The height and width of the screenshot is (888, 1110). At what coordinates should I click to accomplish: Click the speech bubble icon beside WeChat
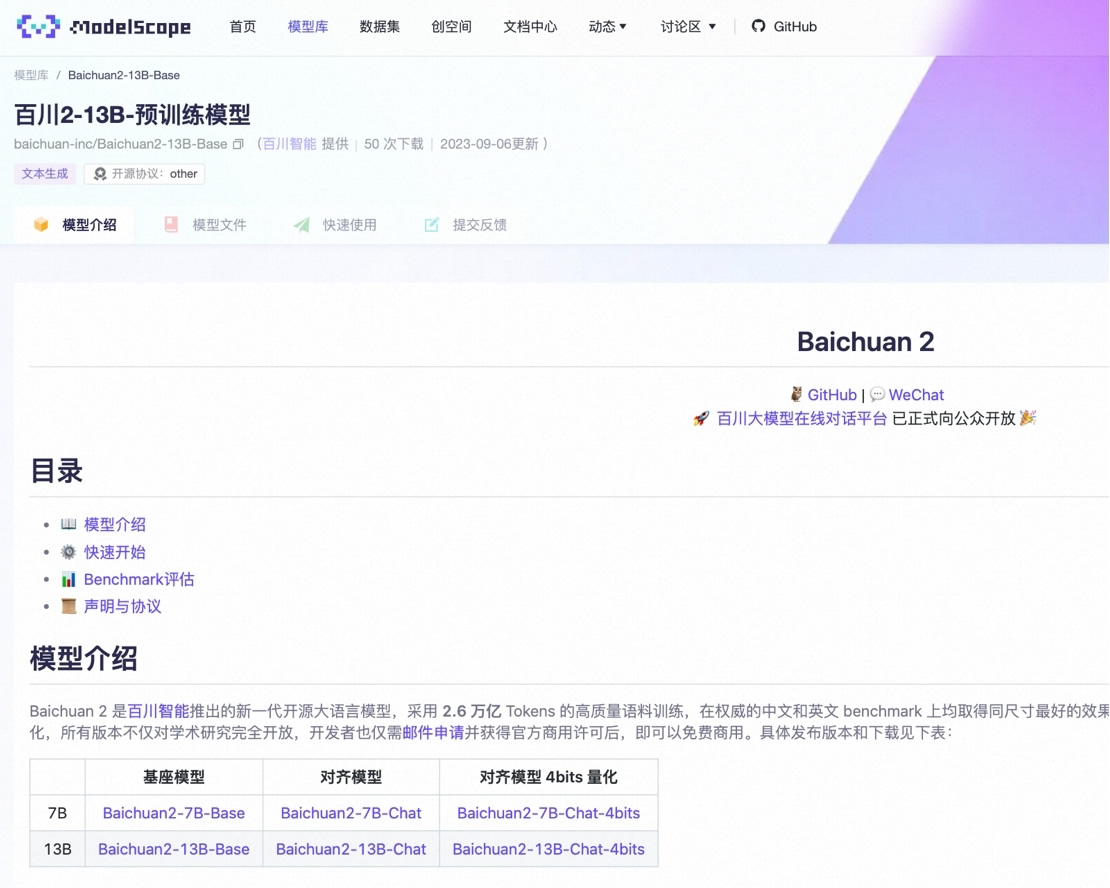(877, 394)
